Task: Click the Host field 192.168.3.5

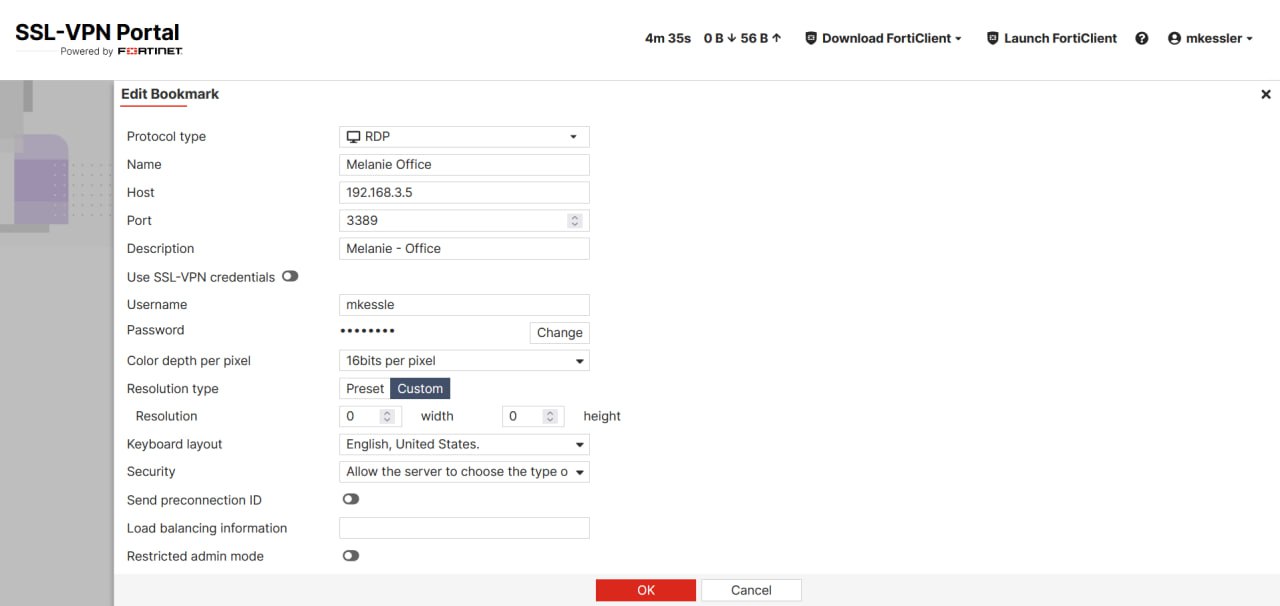Action: tap(464, 192)
